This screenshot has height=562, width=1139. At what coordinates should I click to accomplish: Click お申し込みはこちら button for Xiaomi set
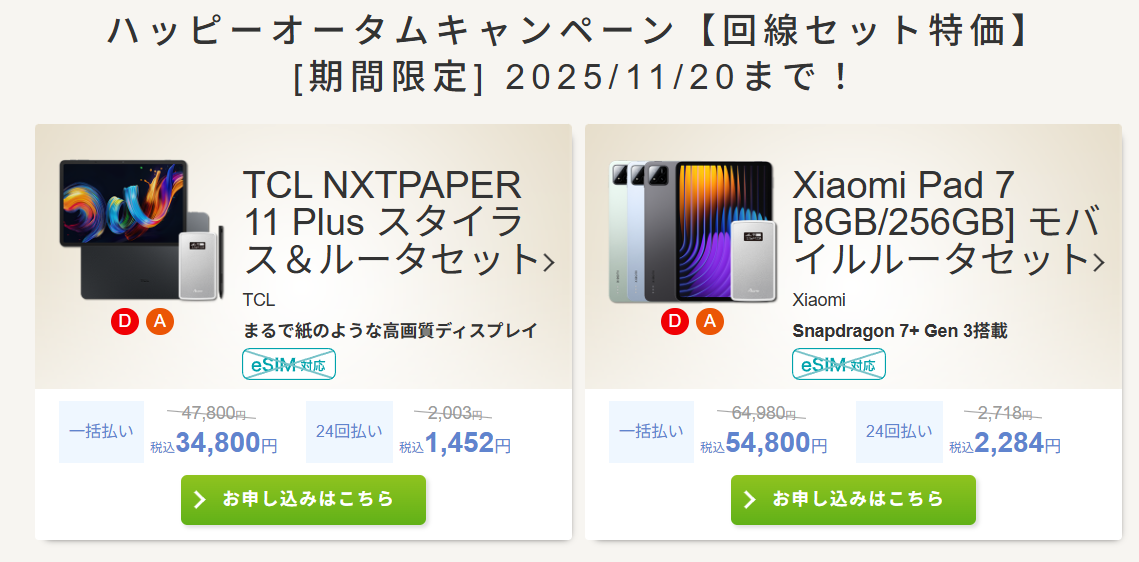(854, 500)
